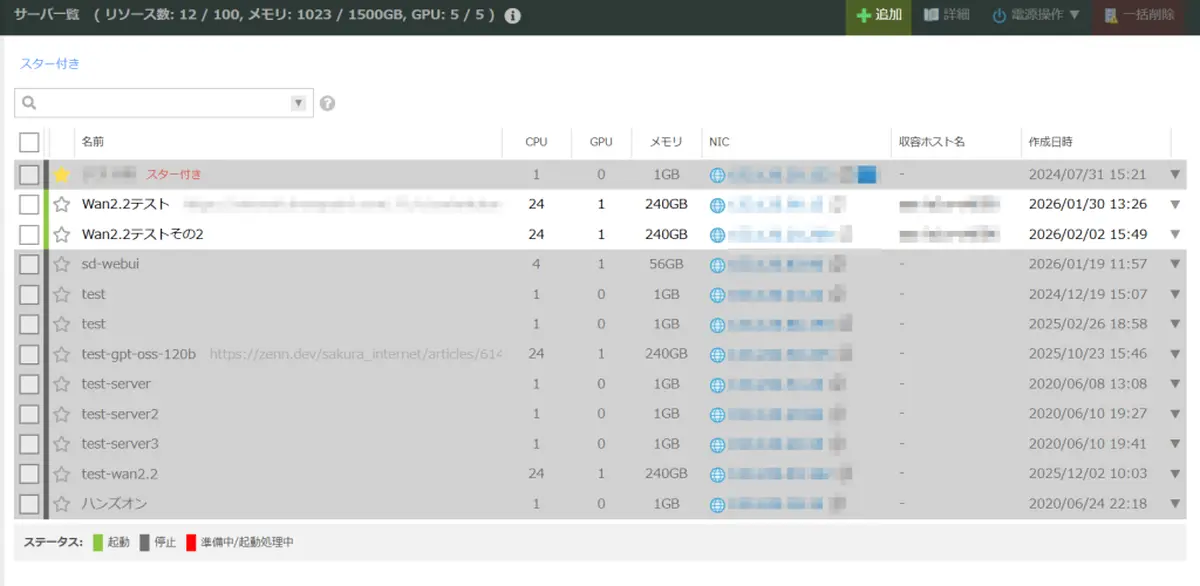Check the box for the starred first server row
The height and width of the screenshot is (586, 1200).
pos(29,175)
